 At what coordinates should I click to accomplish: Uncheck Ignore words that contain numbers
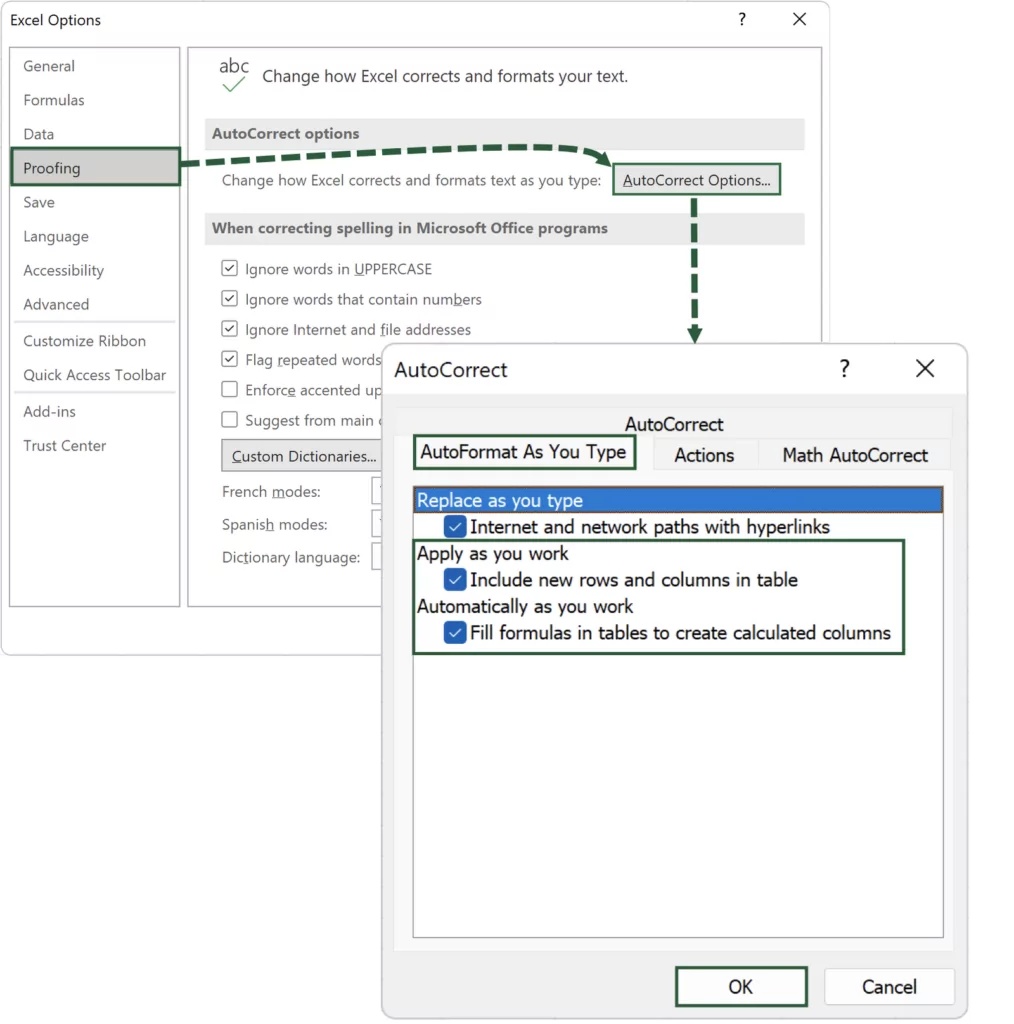(x=230, y=299)
